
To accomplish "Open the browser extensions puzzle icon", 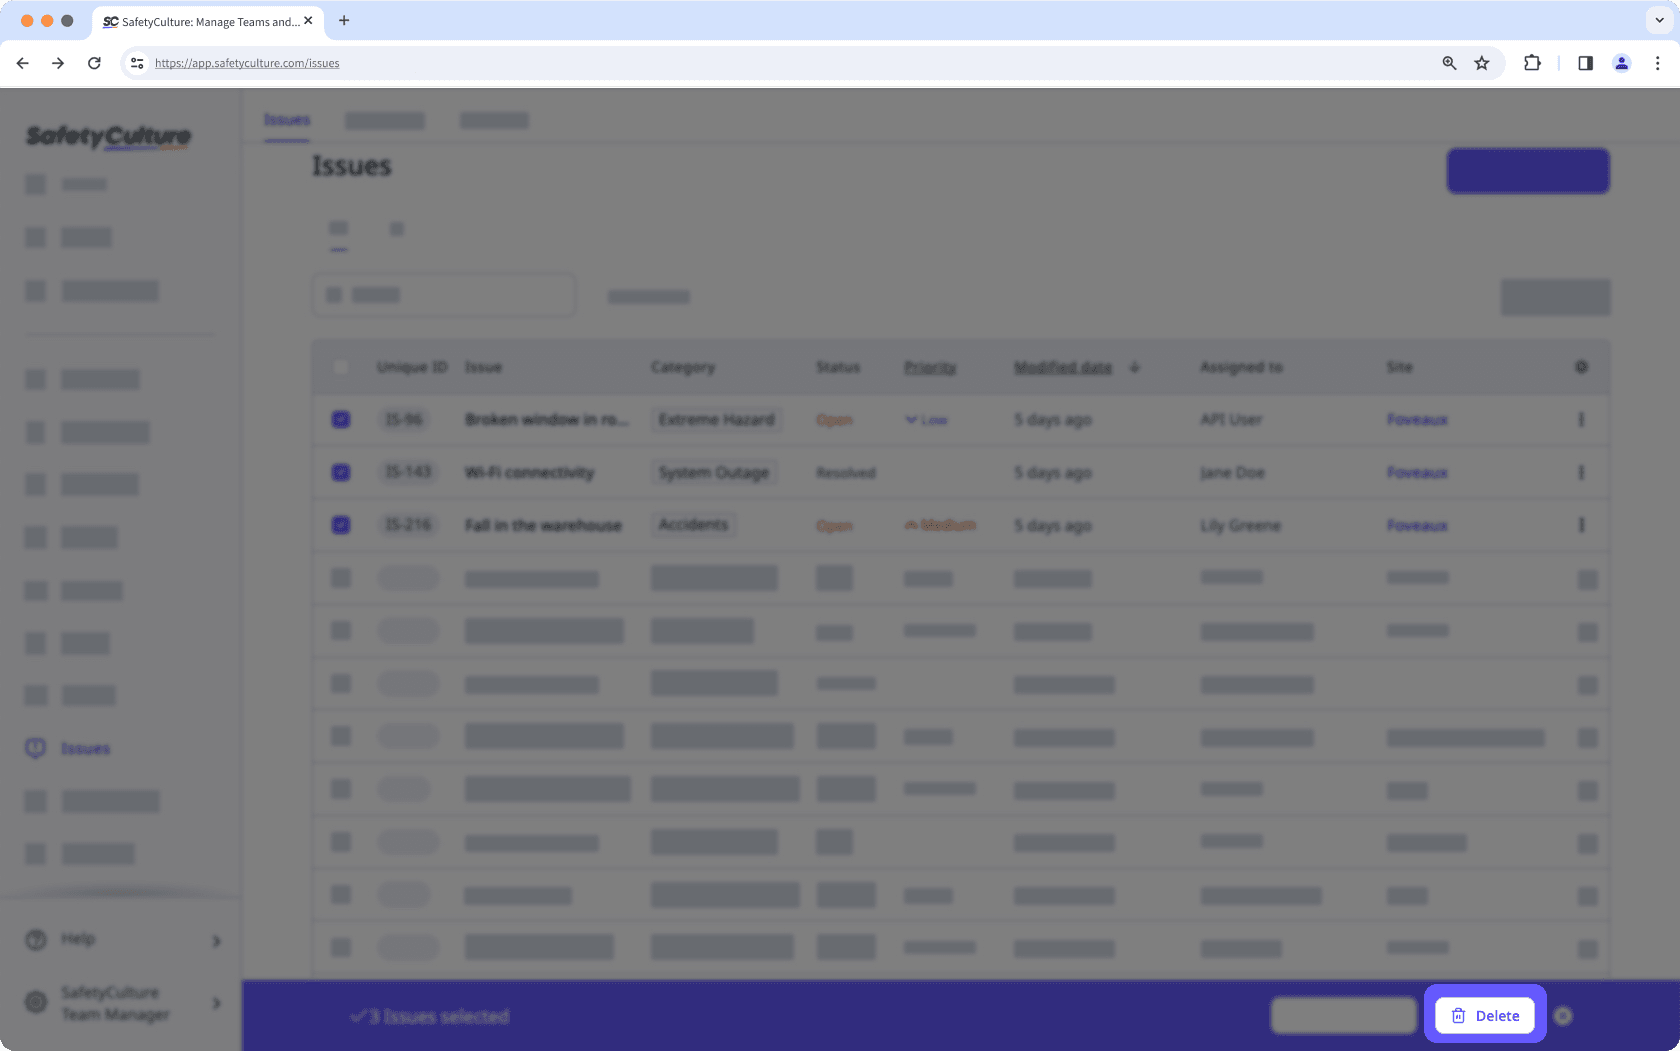I will pyautogui.click(x=1531, y=62).
